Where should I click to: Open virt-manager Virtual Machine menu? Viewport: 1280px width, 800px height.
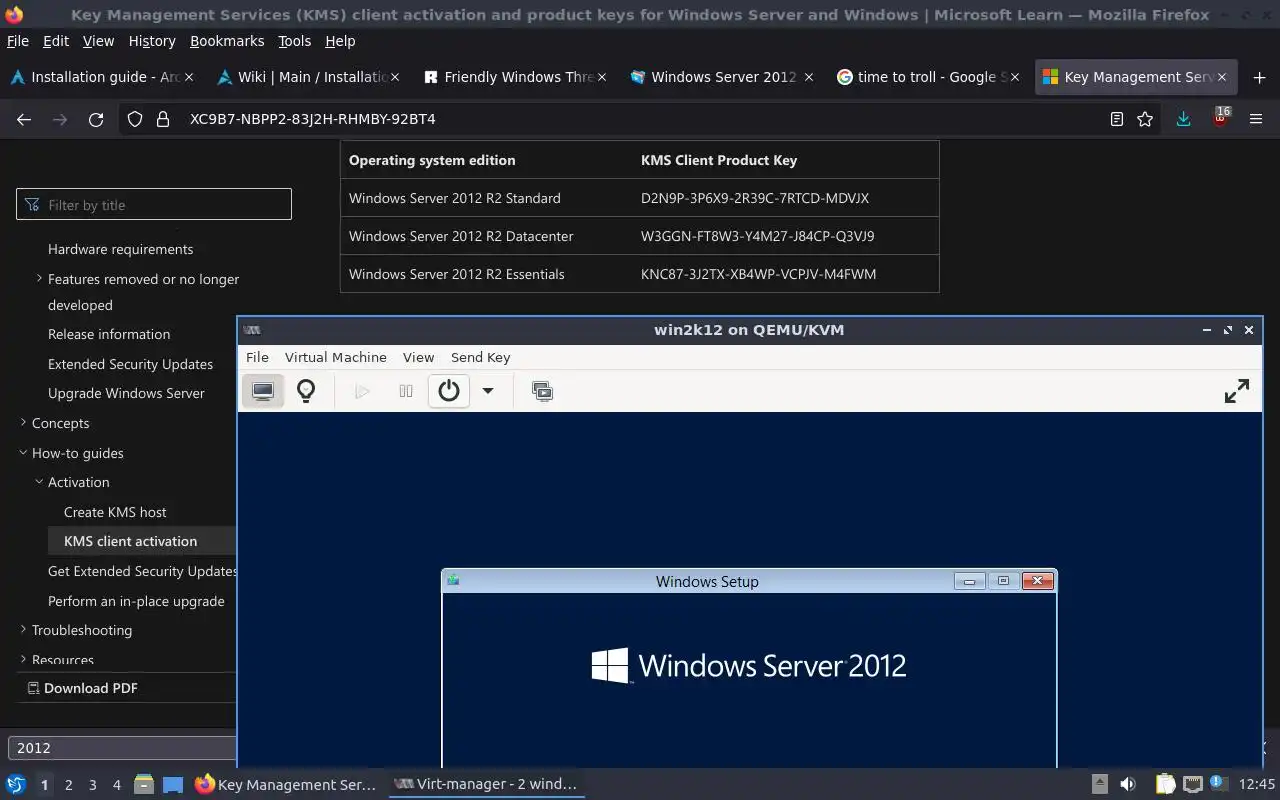[335, 357]
